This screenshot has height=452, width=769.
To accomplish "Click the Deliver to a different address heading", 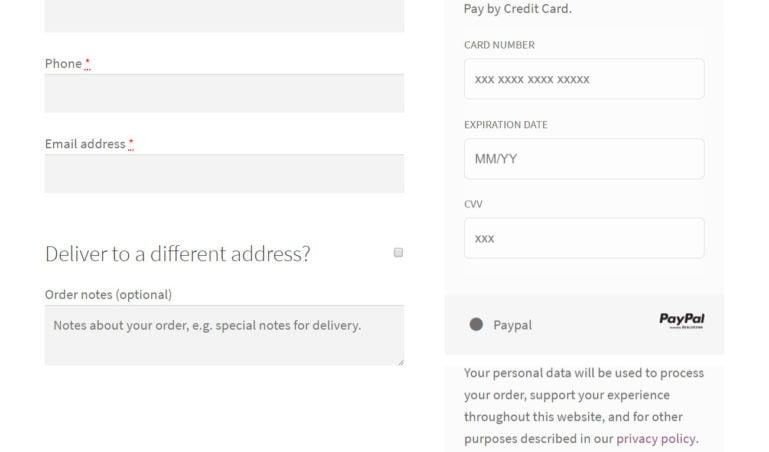I will [178, 253].
